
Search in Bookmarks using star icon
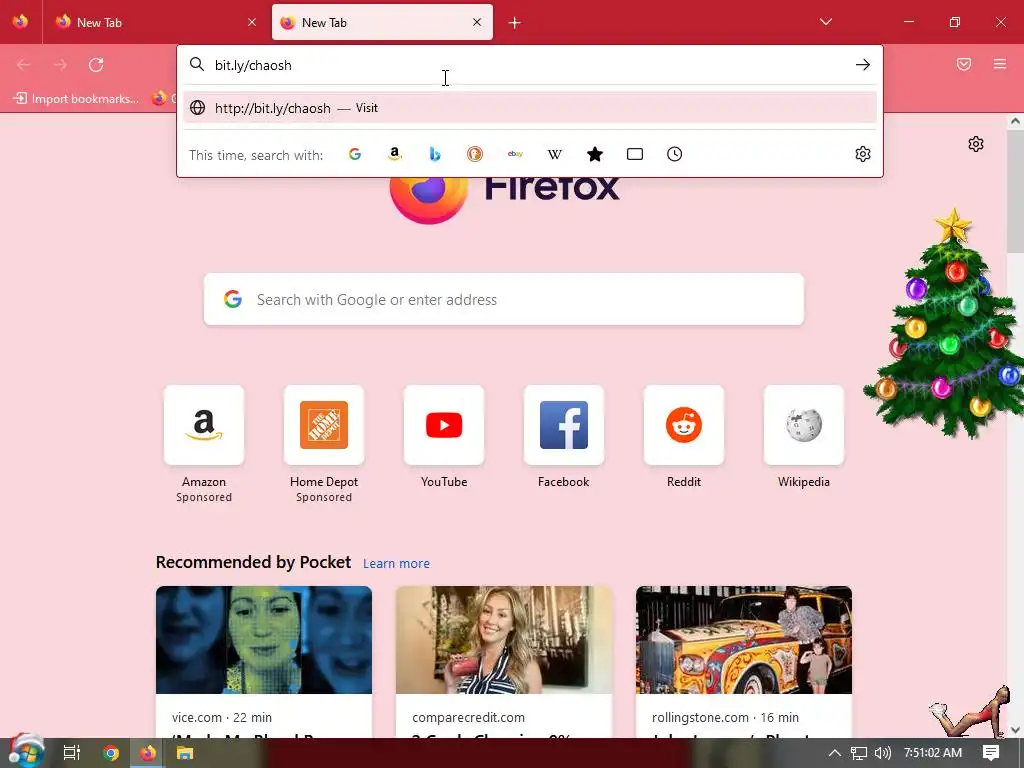[595, 154]
